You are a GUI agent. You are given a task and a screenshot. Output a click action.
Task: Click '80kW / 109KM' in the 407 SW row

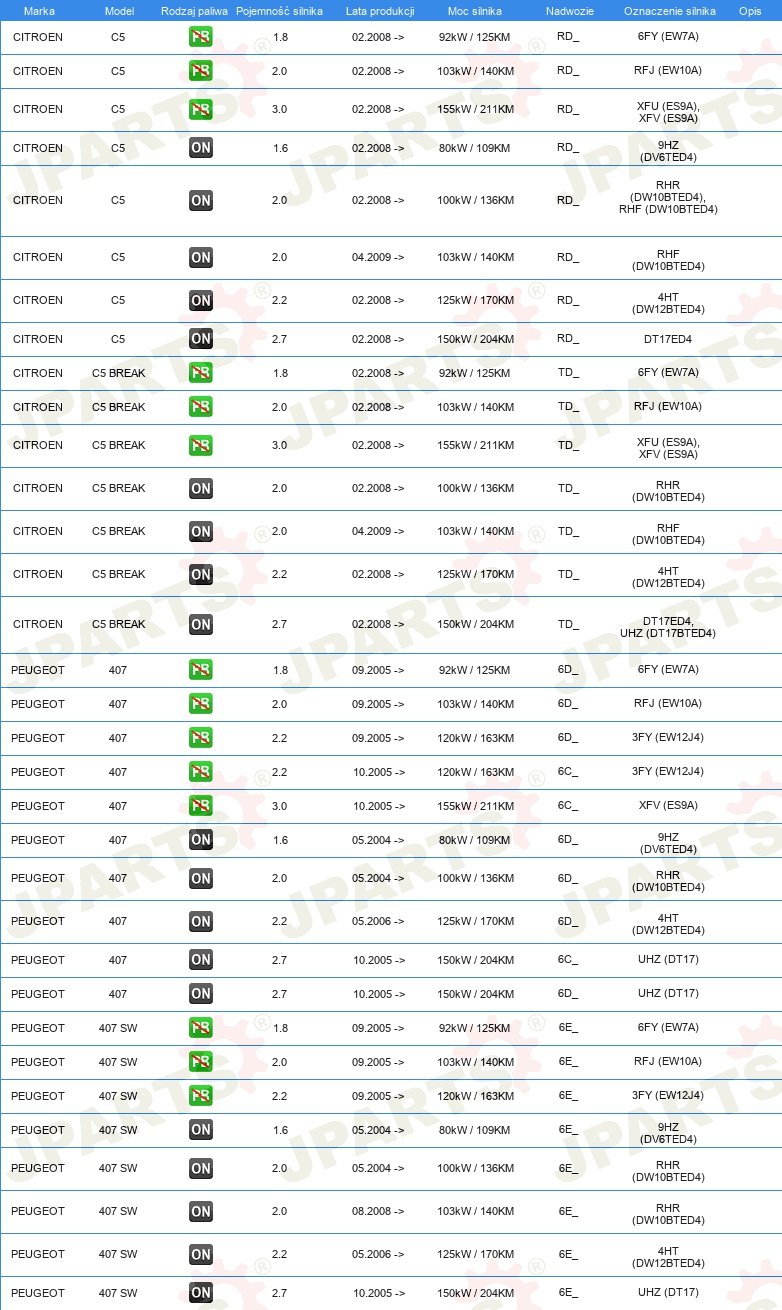pyautogui.click(x=474, y=1130)
